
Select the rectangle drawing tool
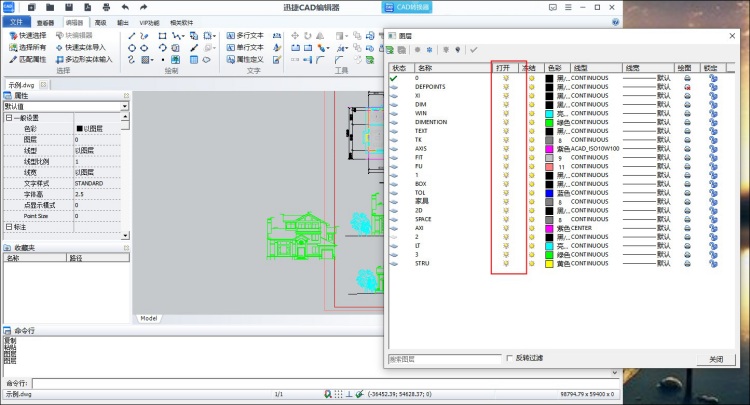(163, 36)
